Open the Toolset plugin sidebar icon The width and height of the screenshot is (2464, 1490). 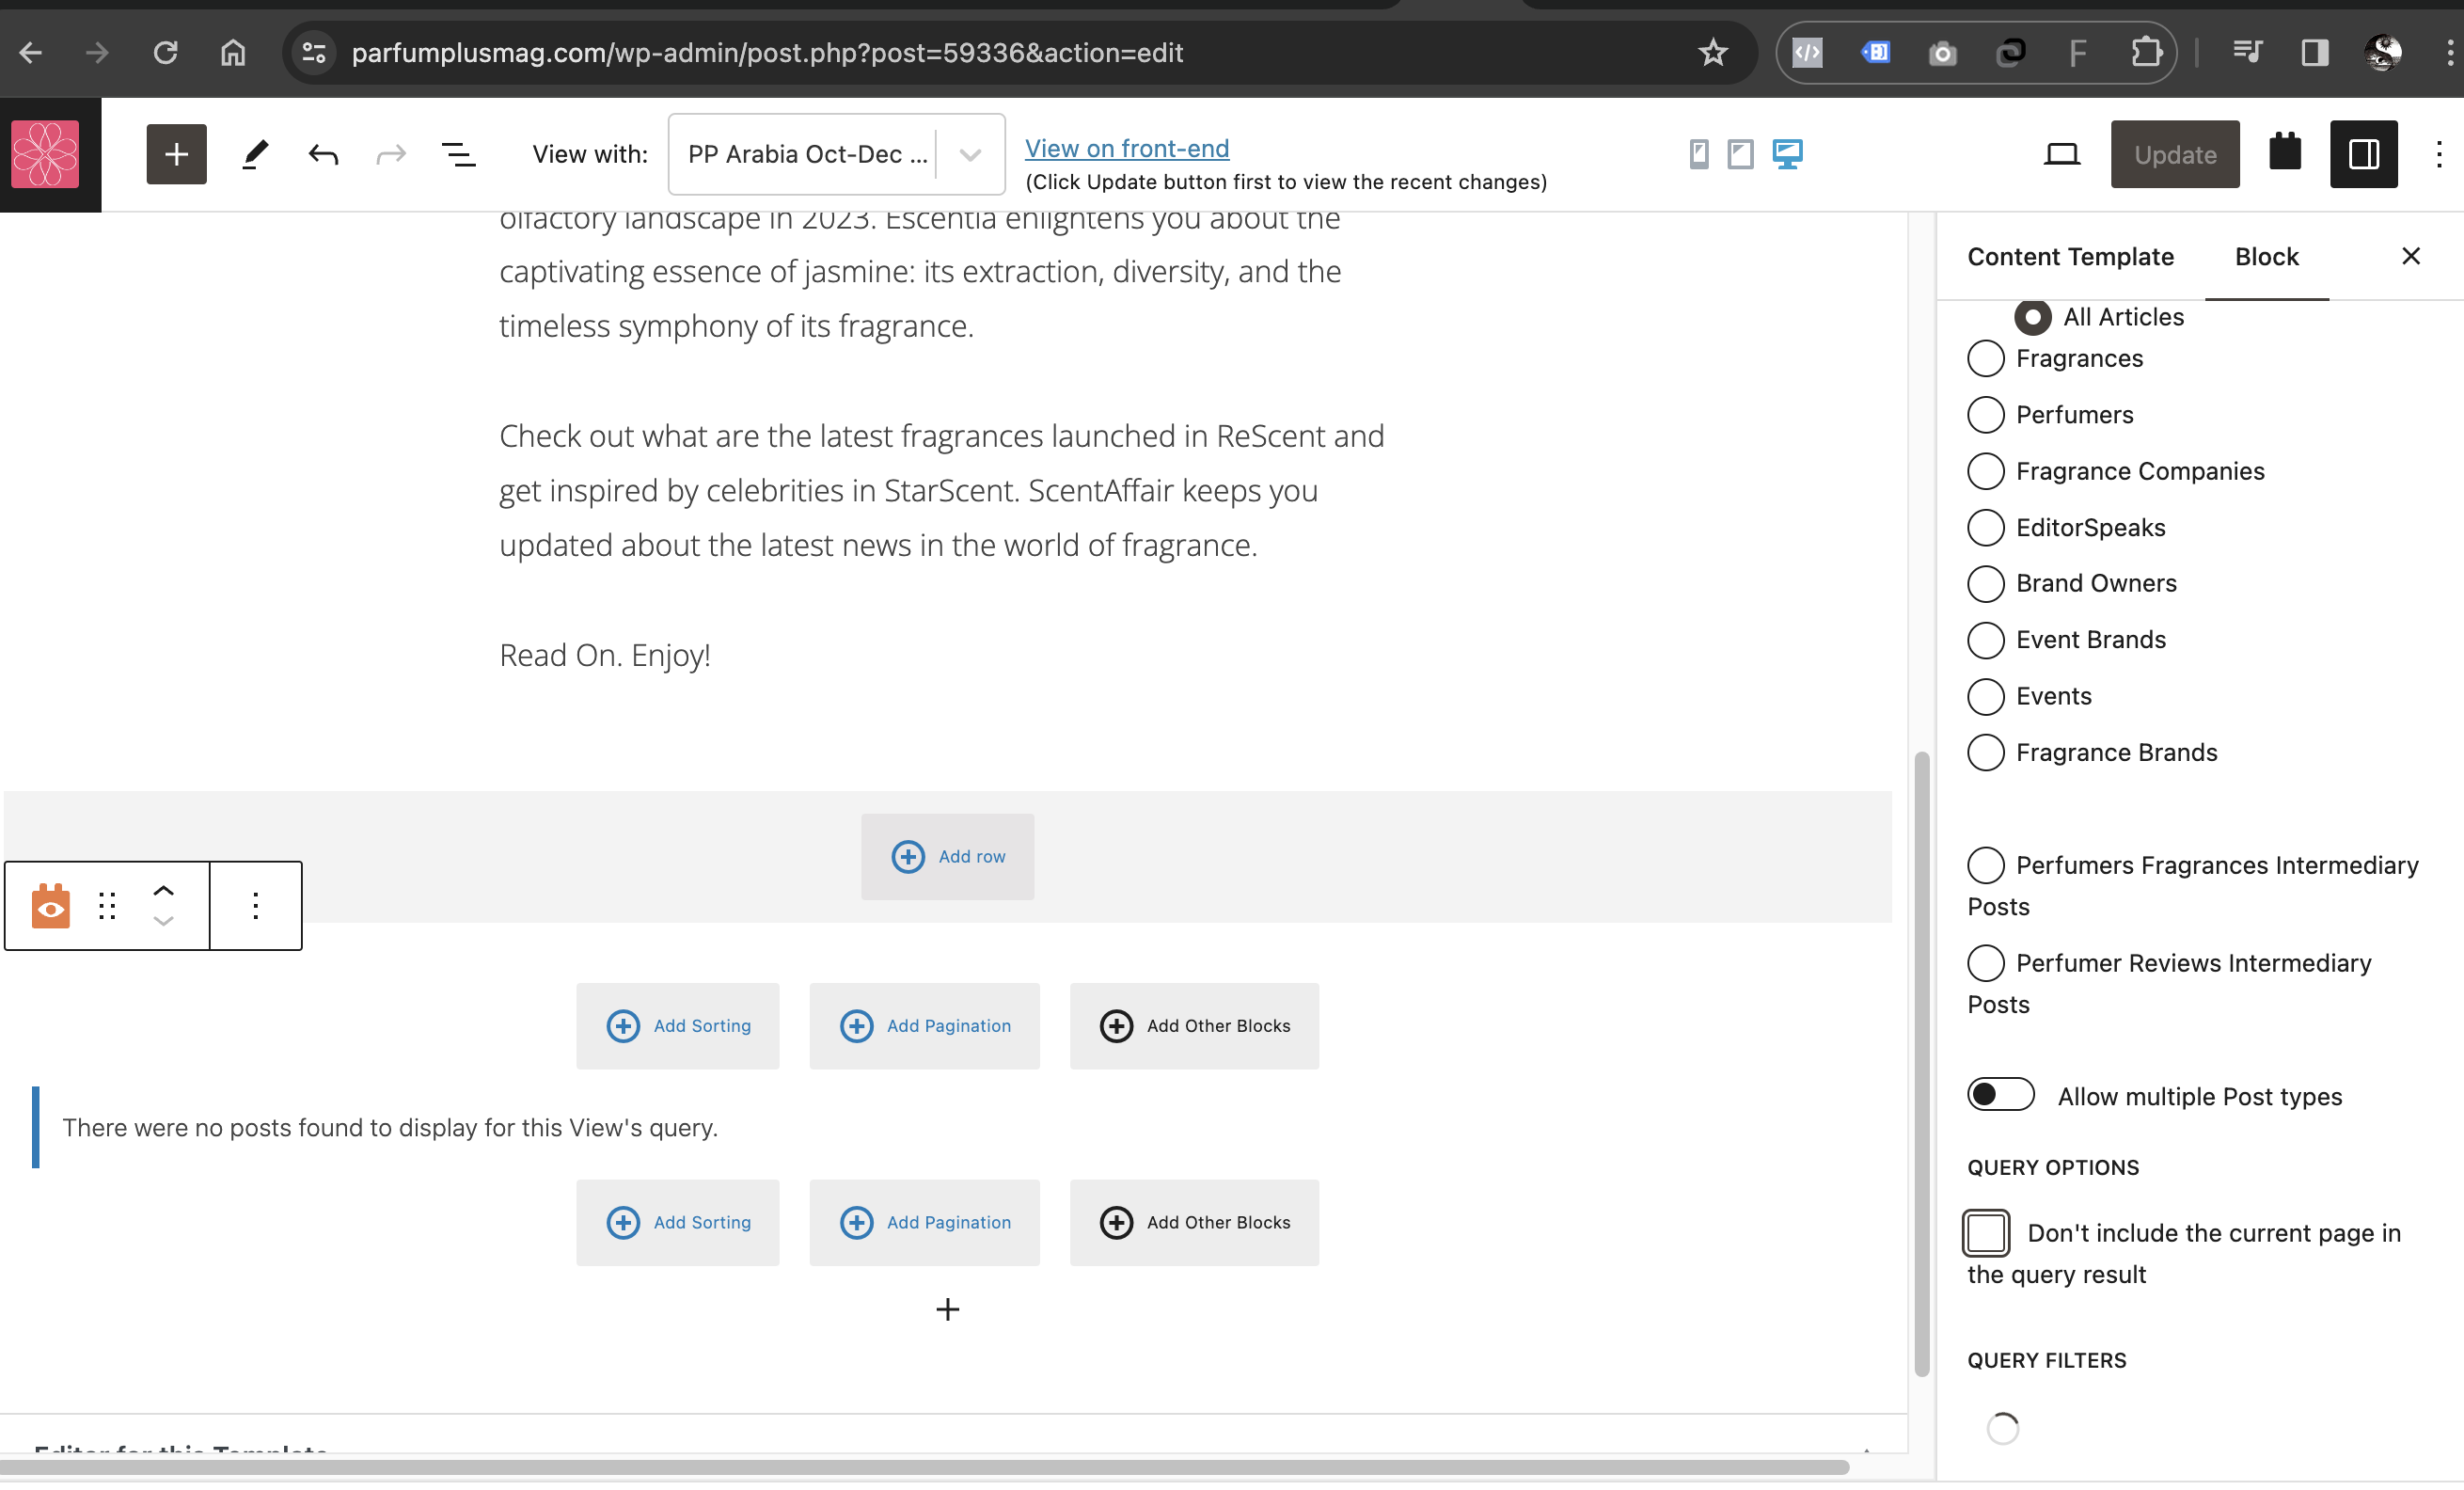(x=2285, y=152)
